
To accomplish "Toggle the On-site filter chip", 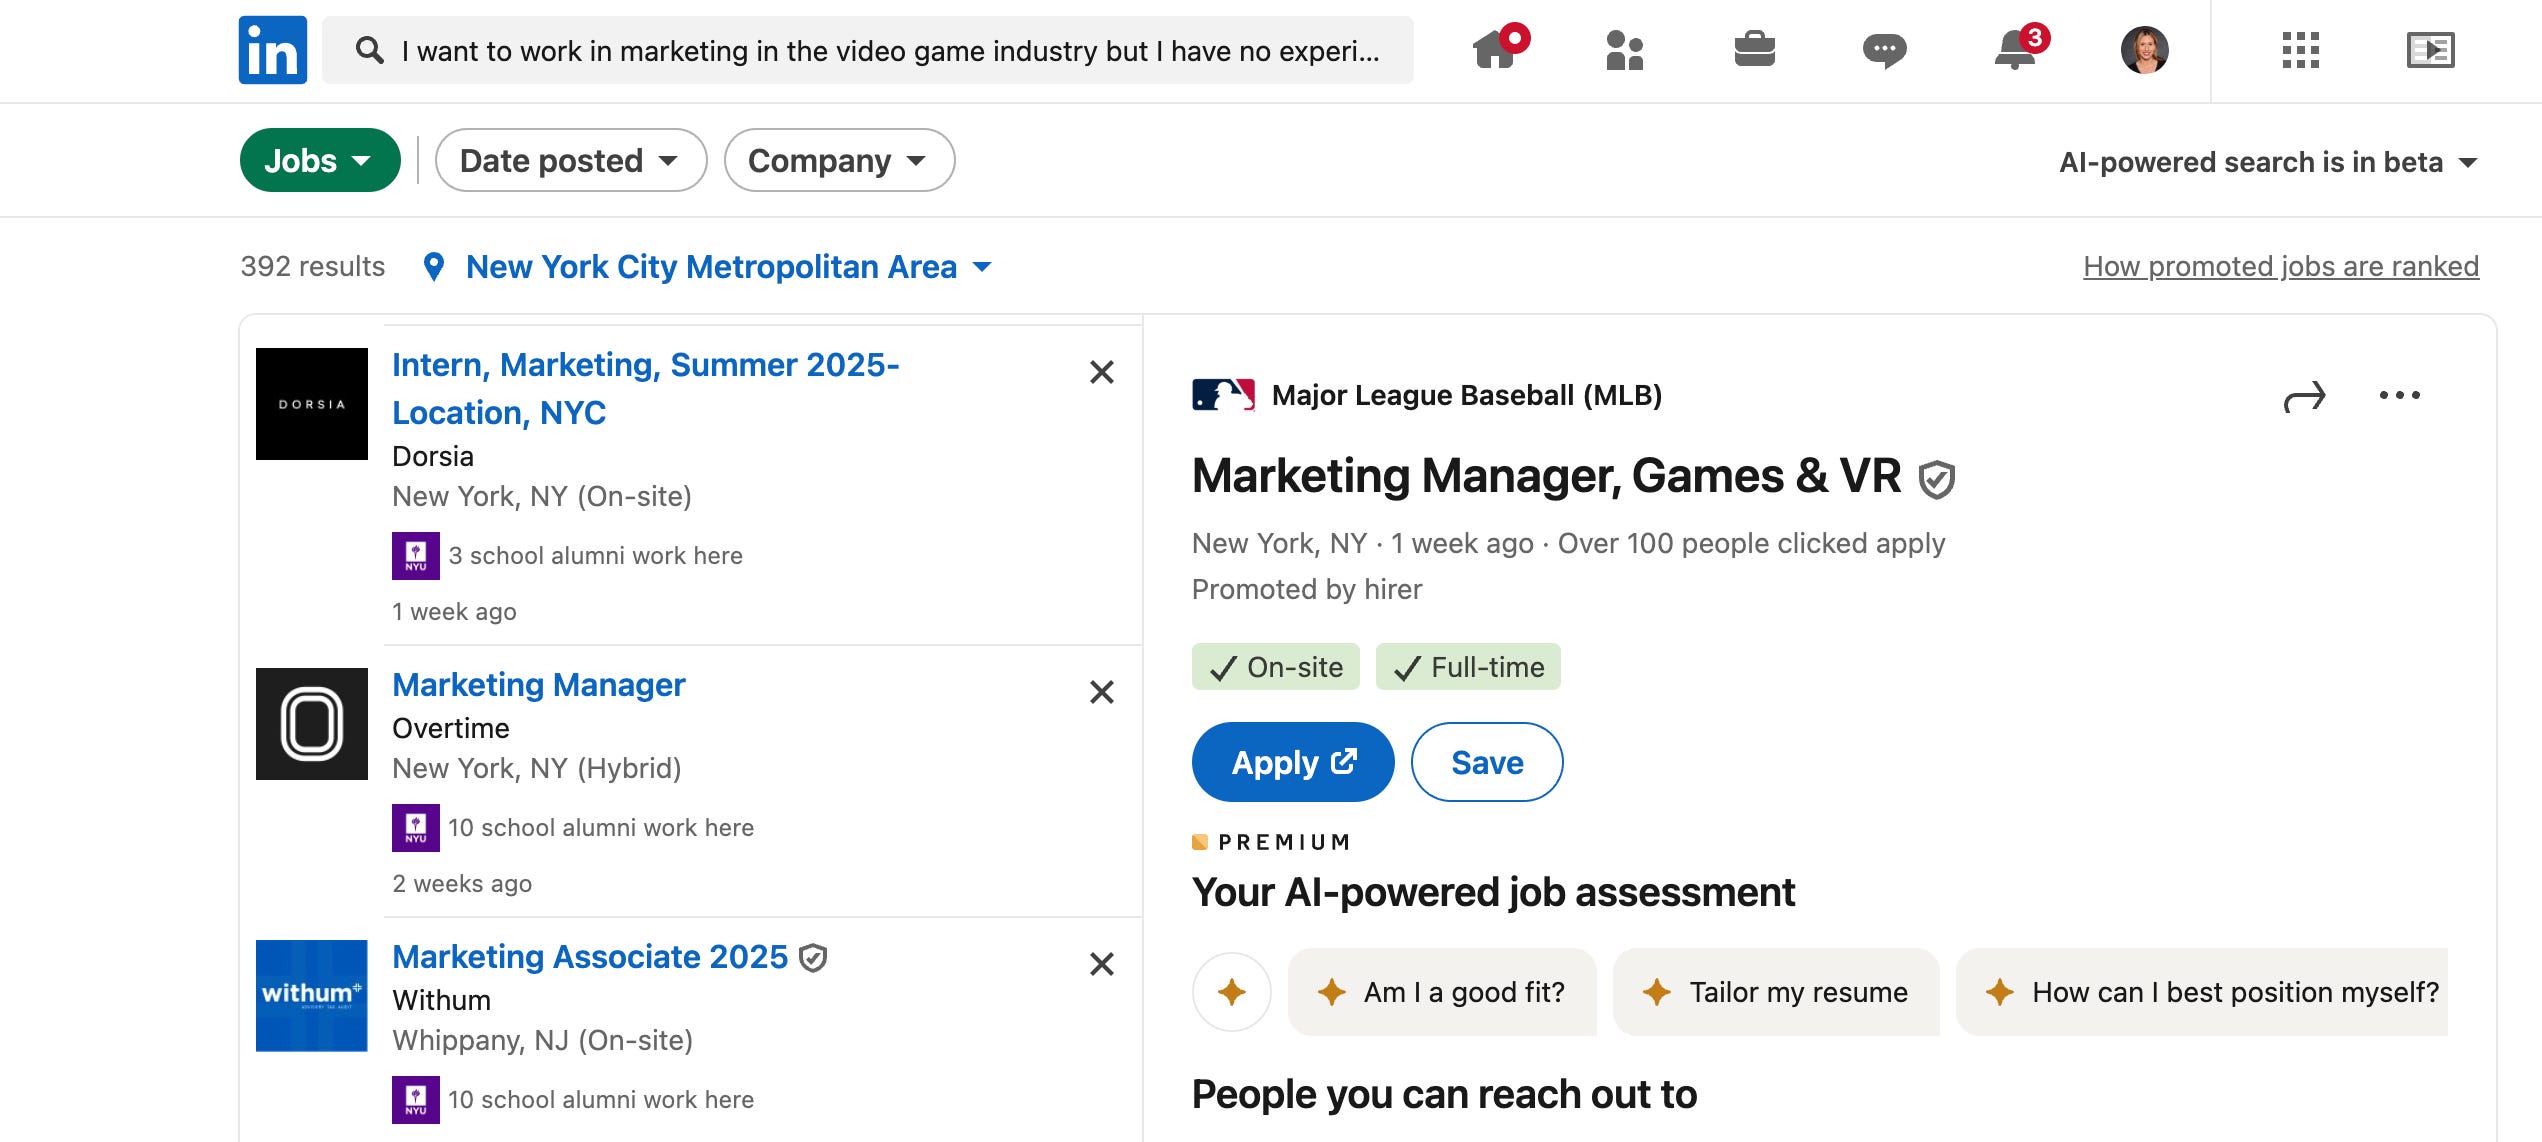I will coord(1276,667).
